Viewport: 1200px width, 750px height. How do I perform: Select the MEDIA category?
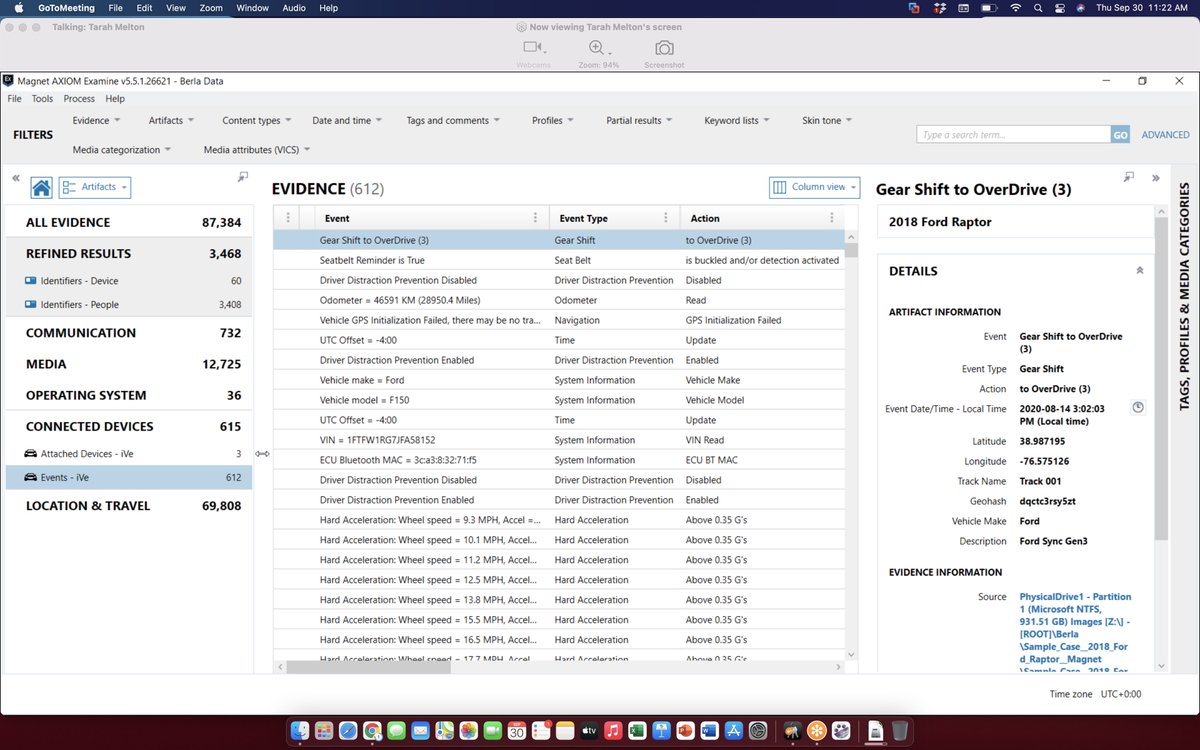(x=129, y=364)
